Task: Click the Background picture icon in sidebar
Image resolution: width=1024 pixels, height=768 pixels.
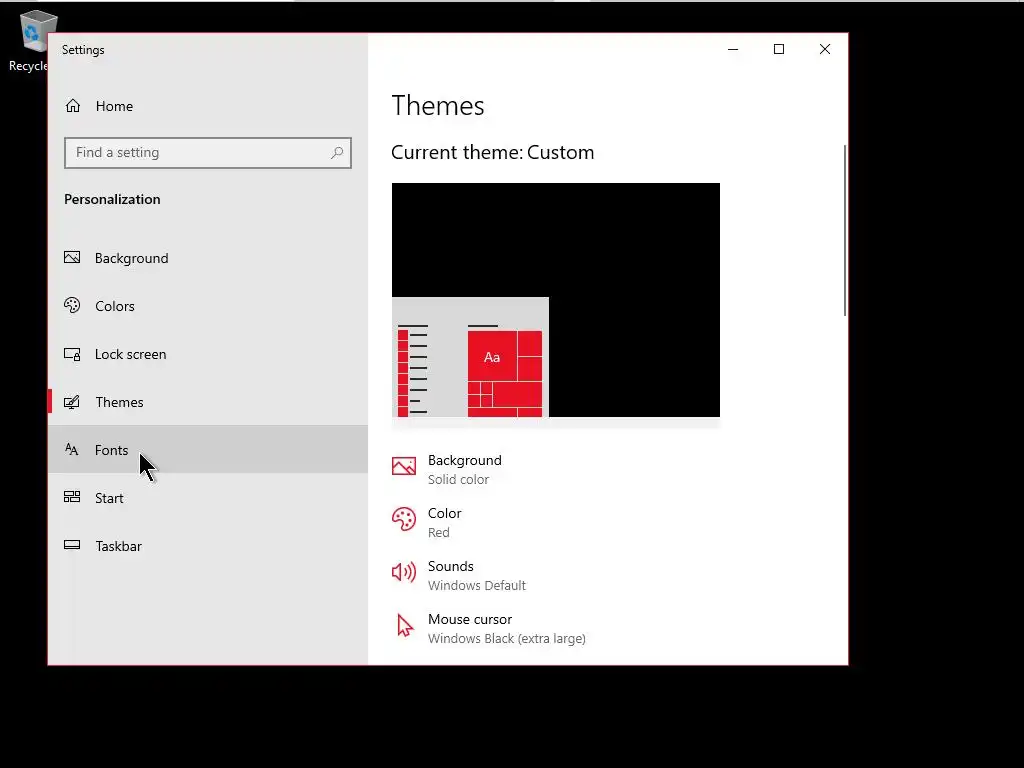Action: [x=72, y=257]
